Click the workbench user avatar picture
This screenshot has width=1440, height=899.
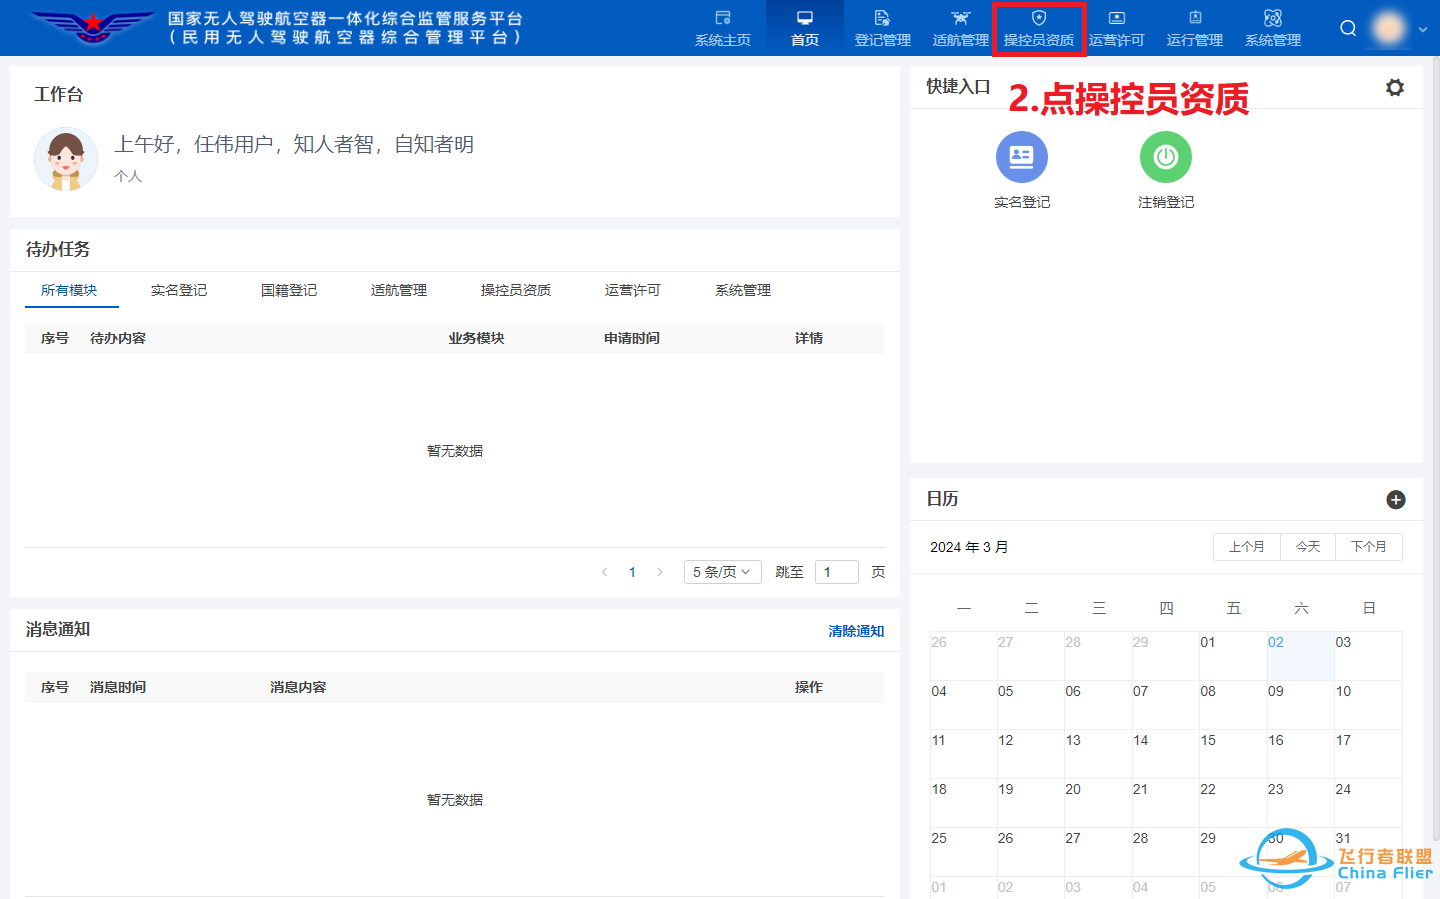pos(66,159)
